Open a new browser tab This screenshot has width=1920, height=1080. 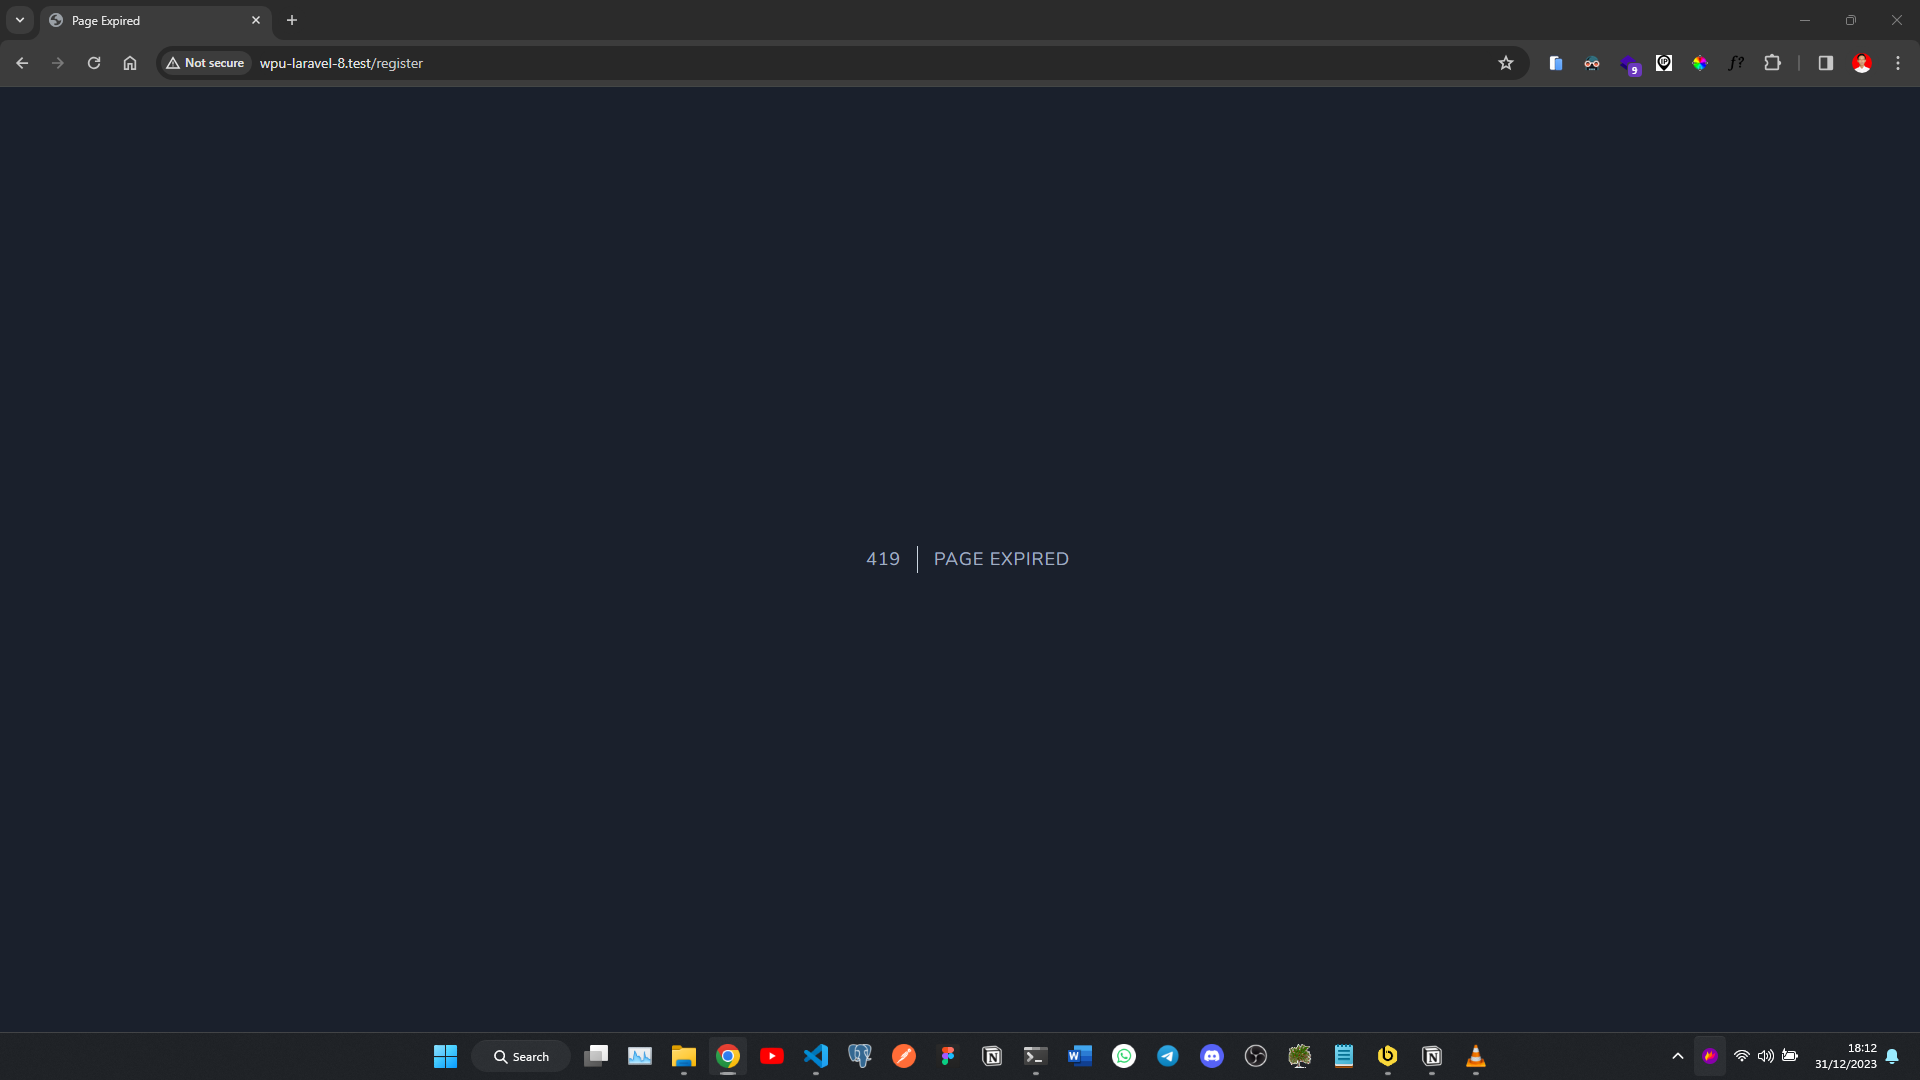292,20
